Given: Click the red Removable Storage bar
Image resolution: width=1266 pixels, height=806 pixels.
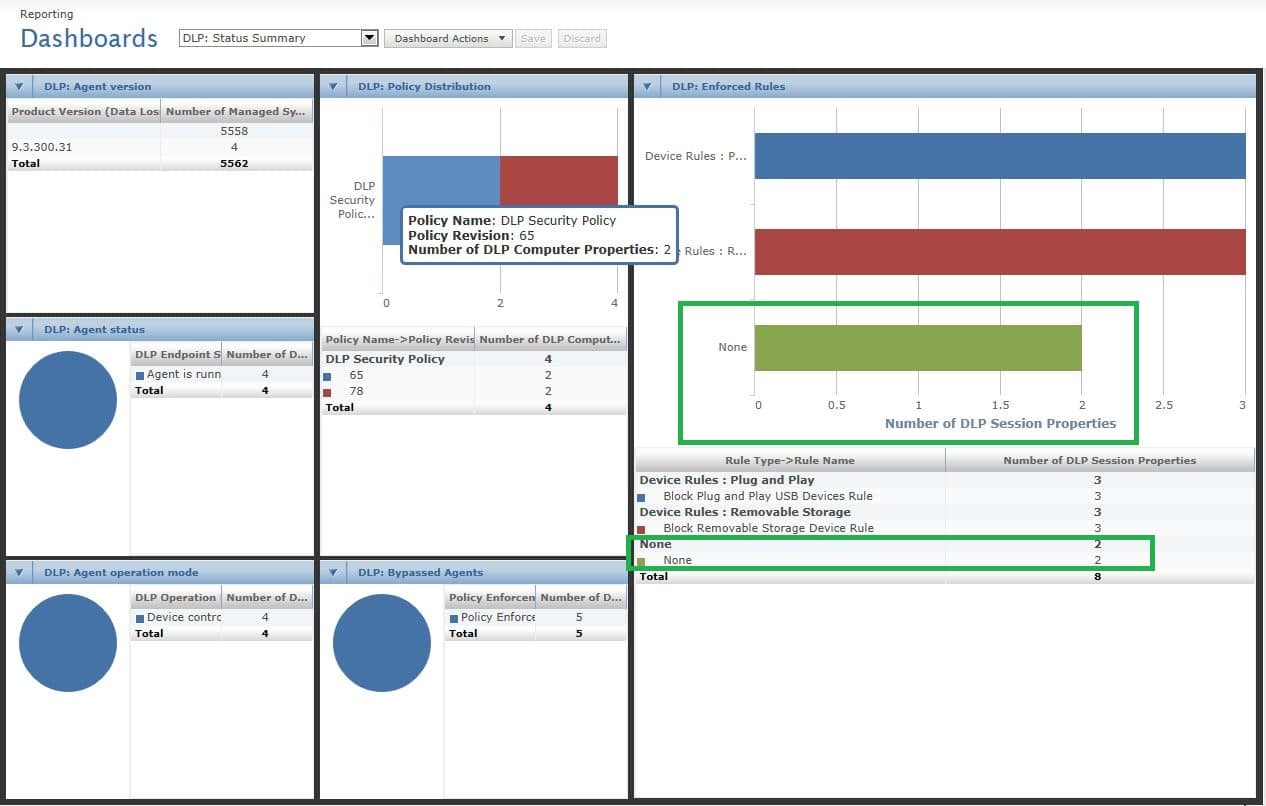Looking at the screenshot, I should coord(1000,252).
